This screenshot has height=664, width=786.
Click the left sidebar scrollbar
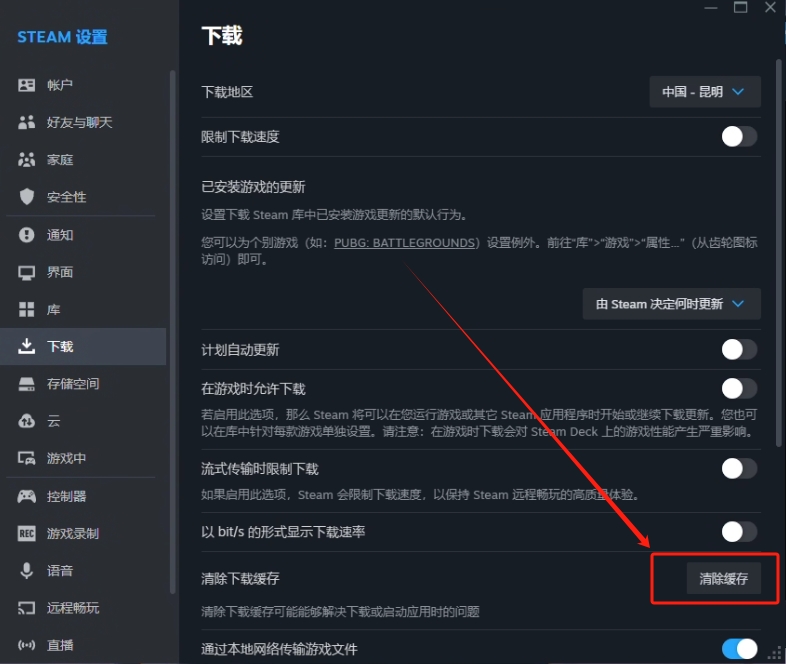tap(172, 332)
